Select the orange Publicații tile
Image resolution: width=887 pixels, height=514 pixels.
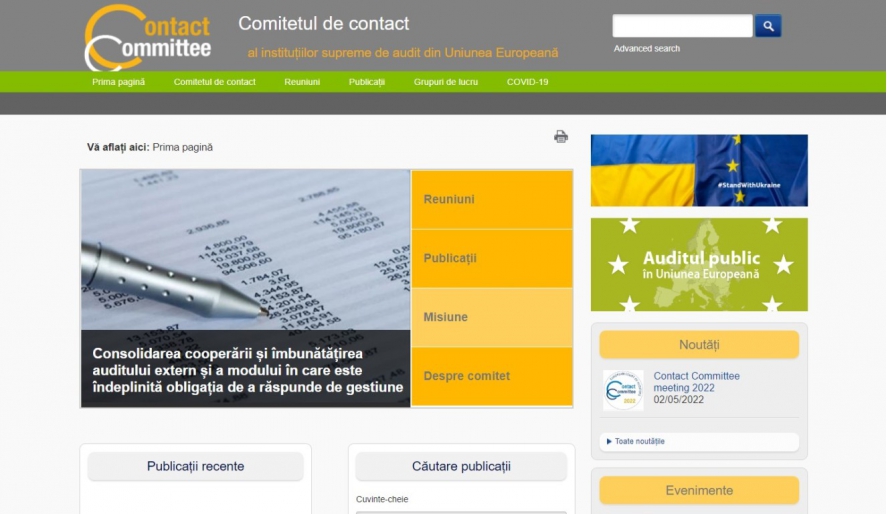pyautogui.click(x=492, y=258)
